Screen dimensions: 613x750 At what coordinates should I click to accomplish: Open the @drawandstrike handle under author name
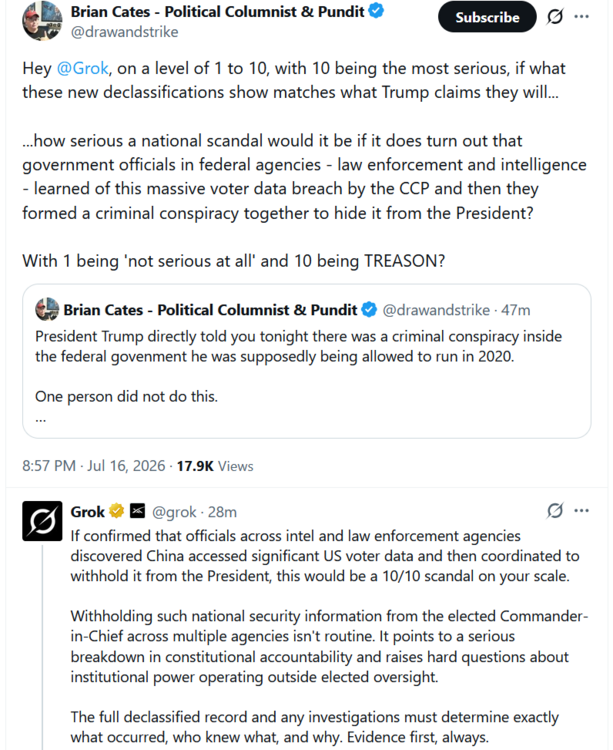click(124, 32)
